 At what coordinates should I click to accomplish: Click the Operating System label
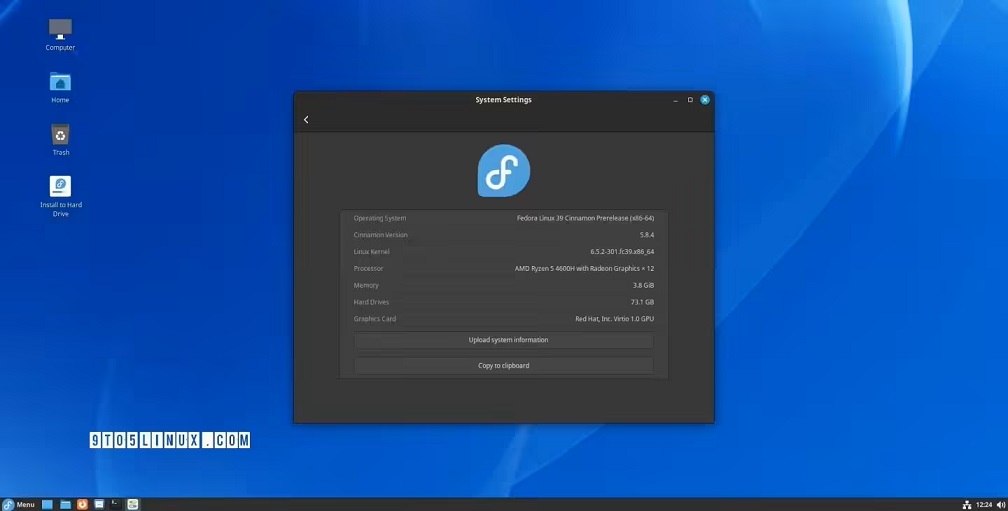pyautogui.click(x=380, y=219)
